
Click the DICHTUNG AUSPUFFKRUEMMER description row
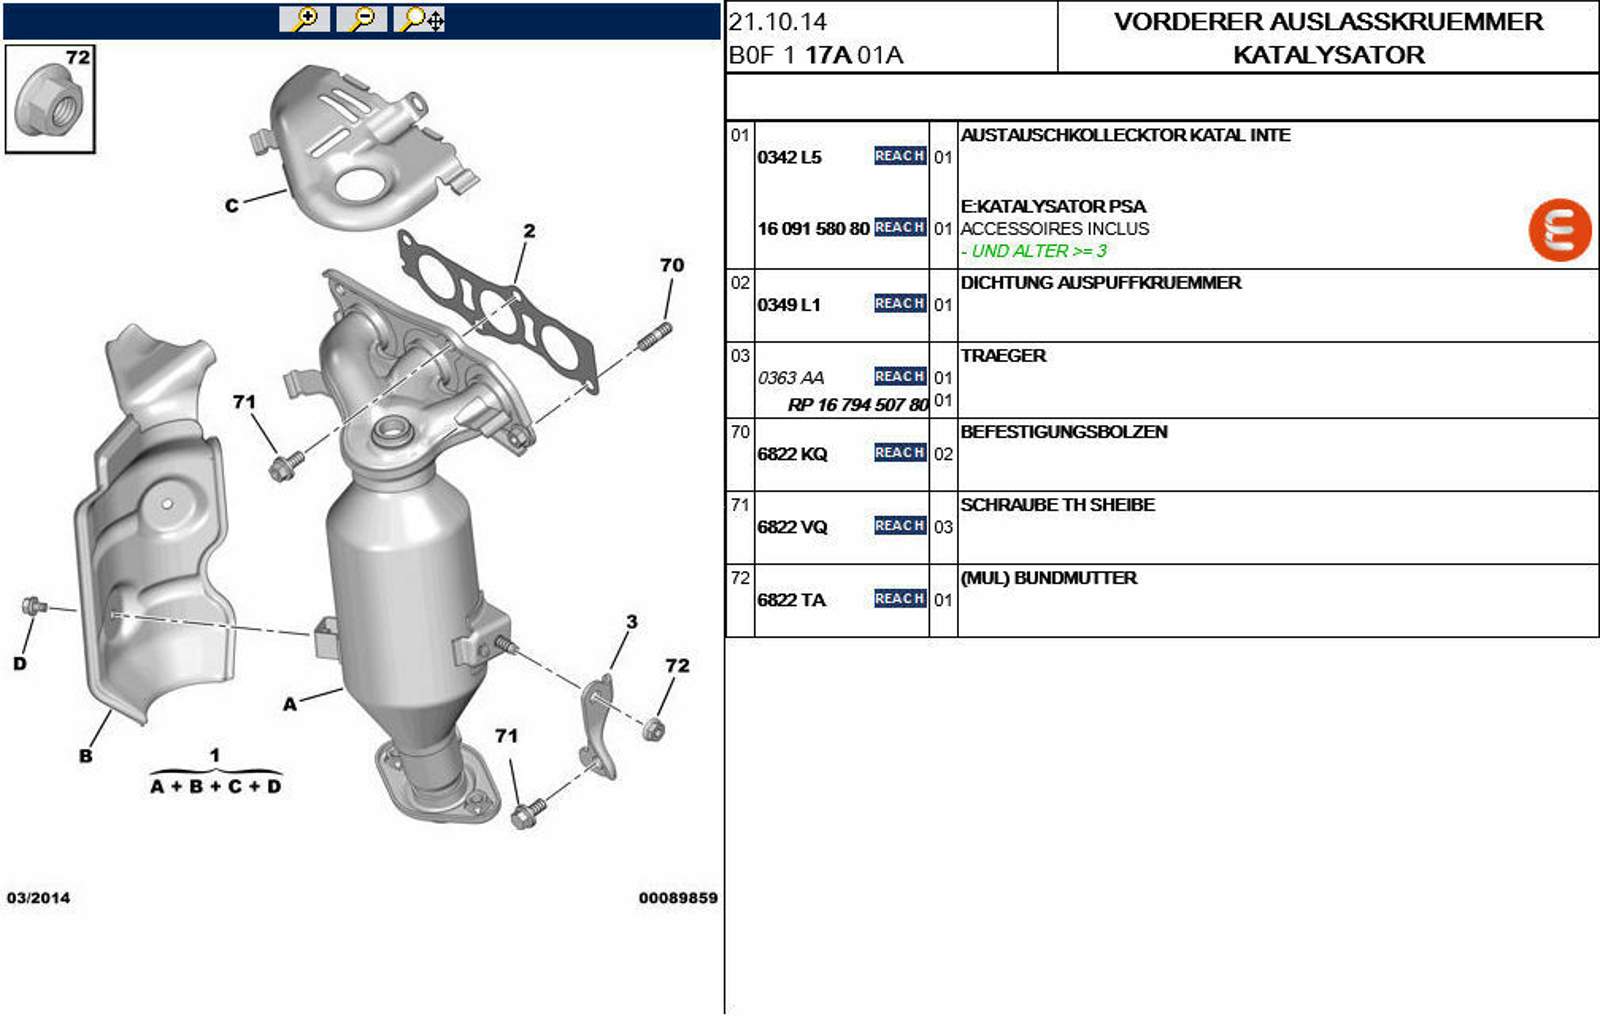click(x=1100, y=283)
